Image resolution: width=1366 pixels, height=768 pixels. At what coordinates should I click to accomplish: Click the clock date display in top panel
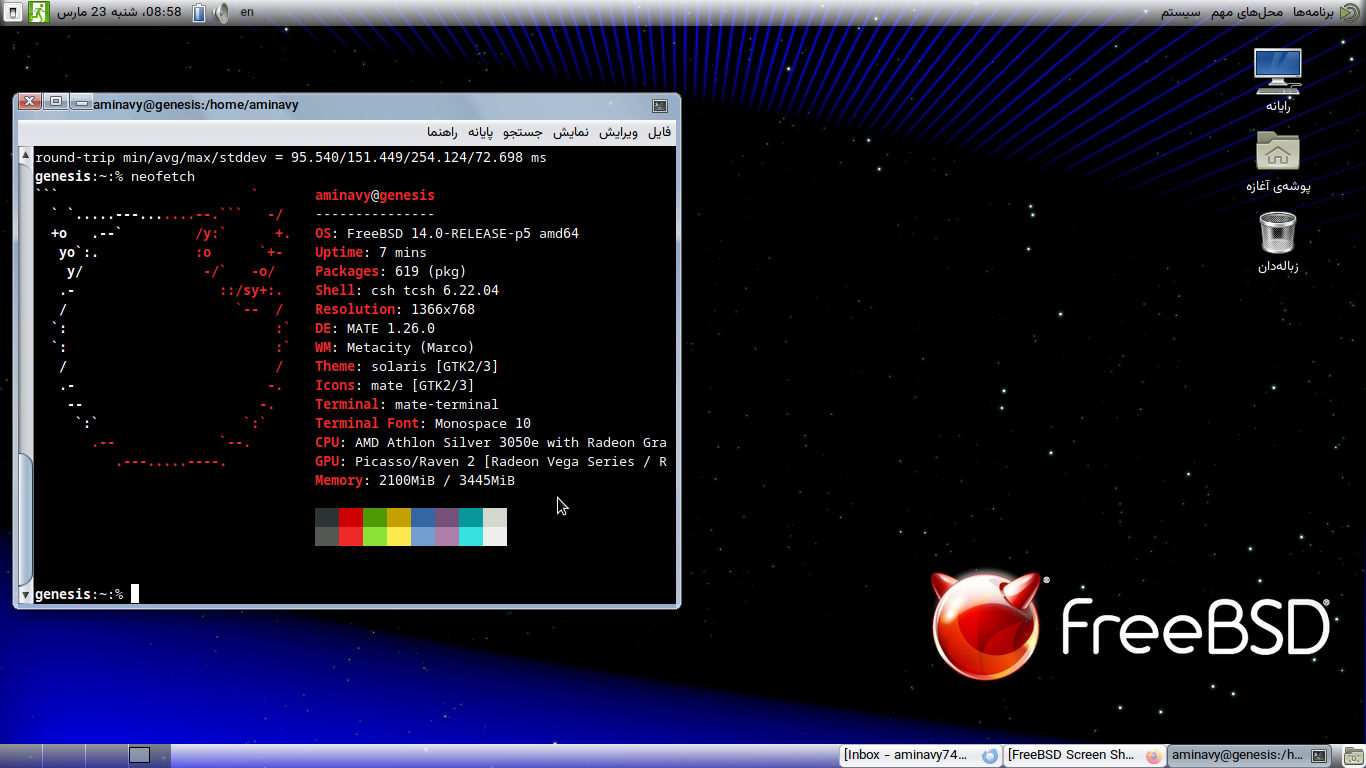click(119, 12)
